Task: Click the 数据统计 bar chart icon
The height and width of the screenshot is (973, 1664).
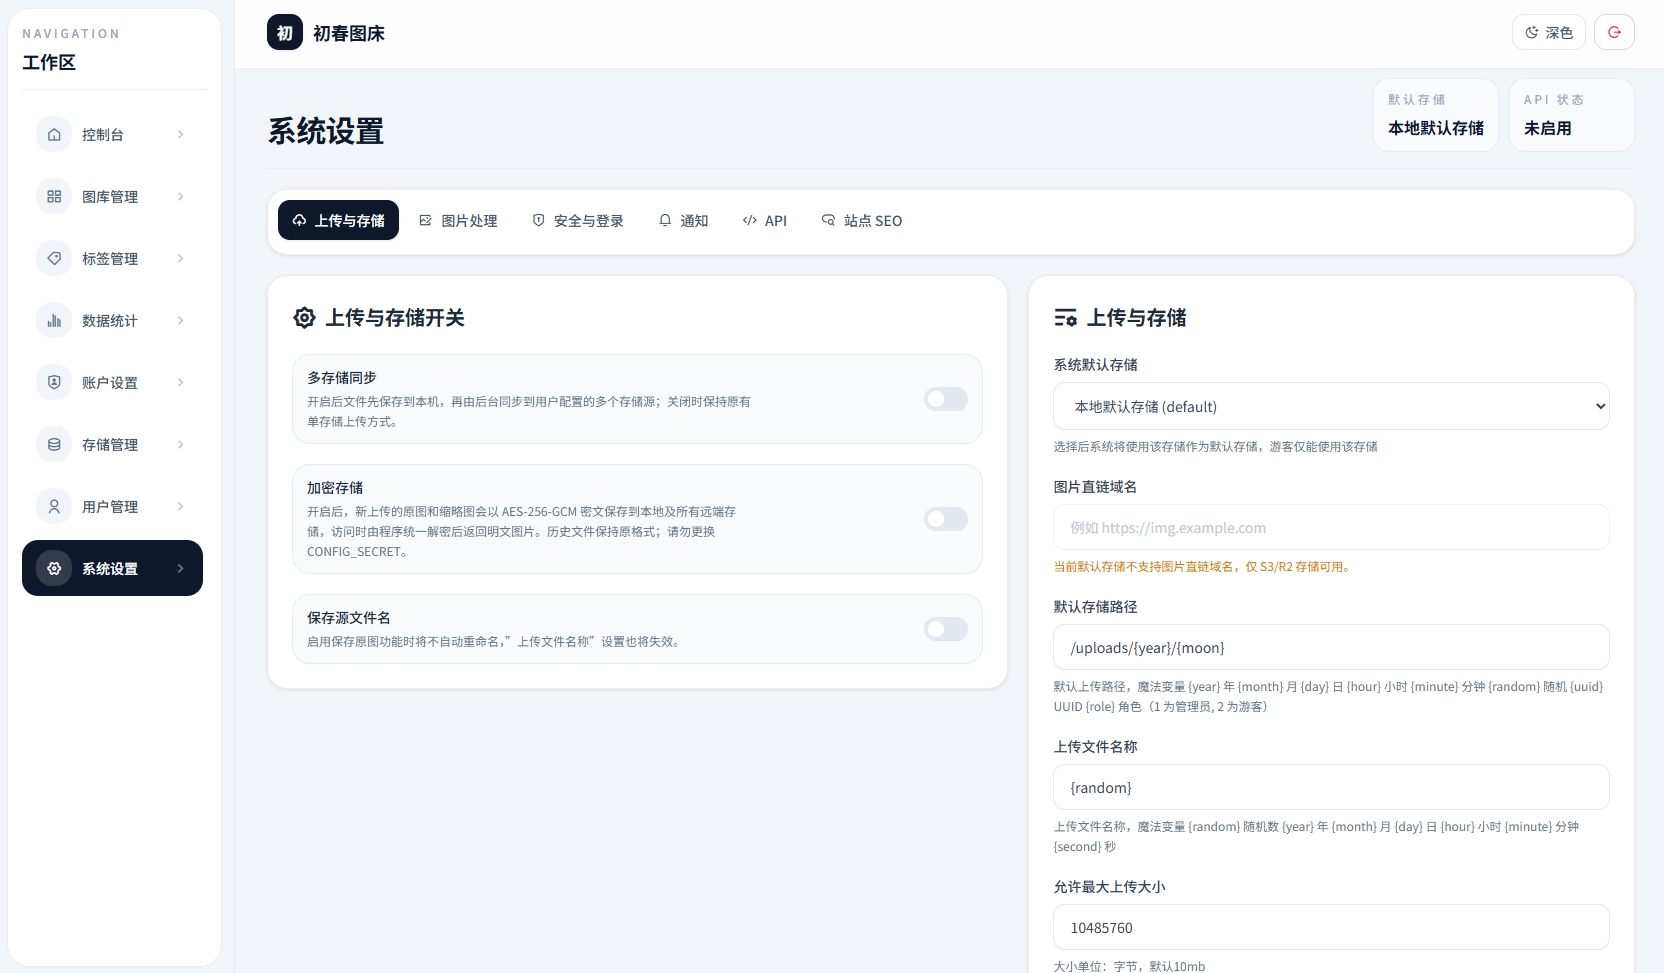Action: pos(54,320)
